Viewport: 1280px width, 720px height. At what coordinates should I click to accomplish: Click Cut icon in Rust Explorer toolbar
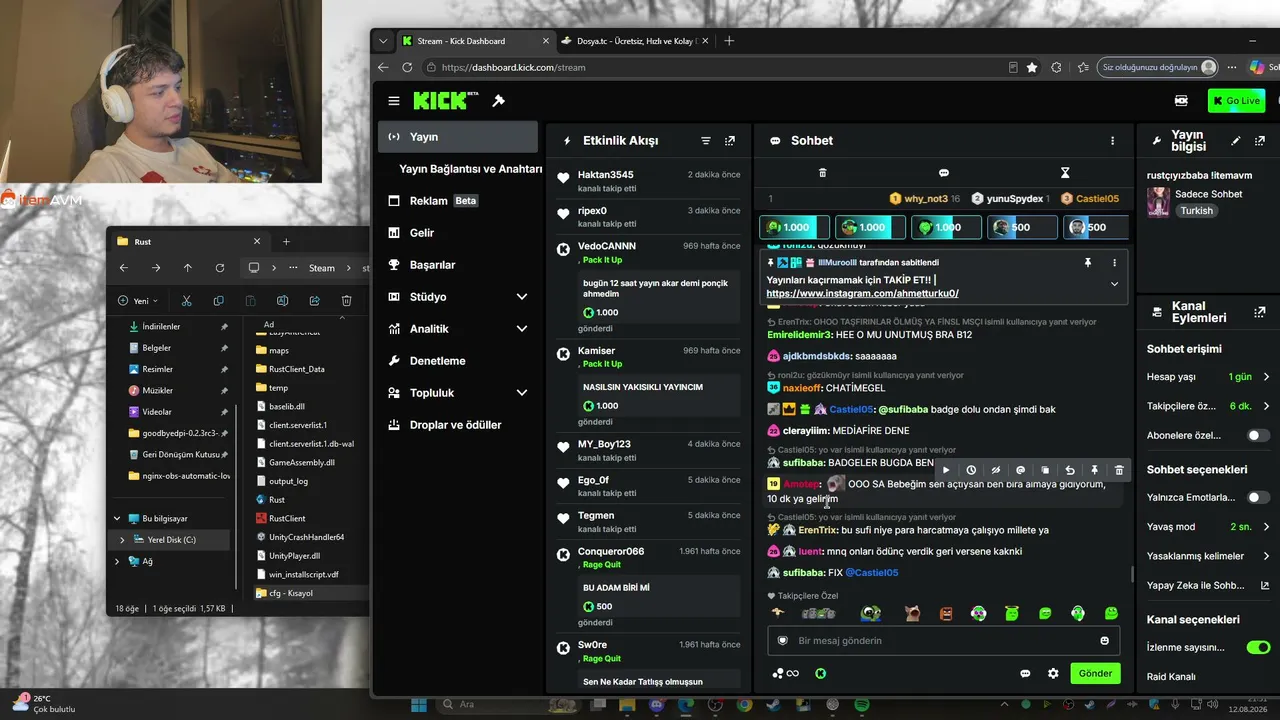click(x=186, y=300)
